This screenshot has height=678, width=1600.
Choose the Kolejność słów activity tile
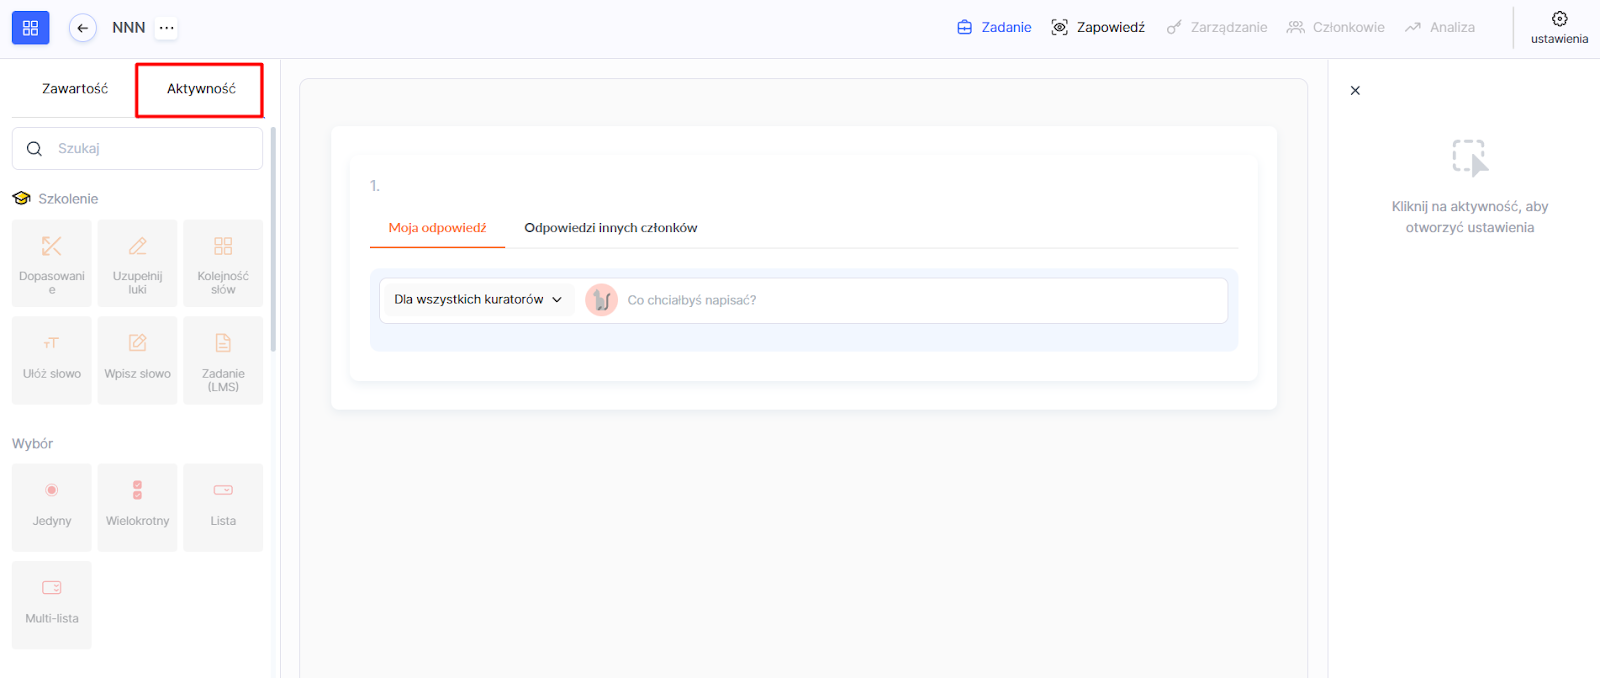223,263
